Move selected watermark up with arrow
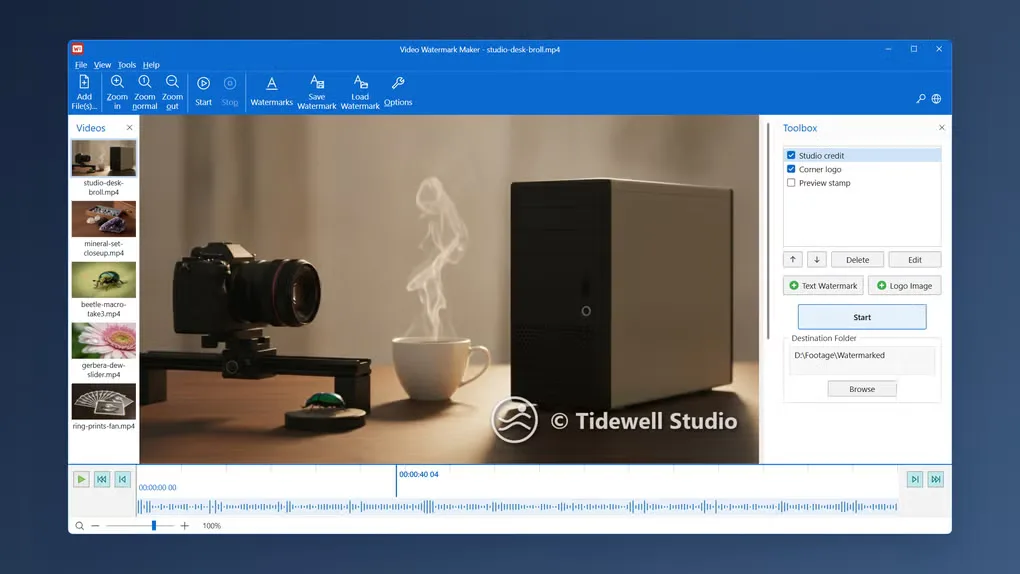Screen dimensions: 1020x574 tap(792, 260)
